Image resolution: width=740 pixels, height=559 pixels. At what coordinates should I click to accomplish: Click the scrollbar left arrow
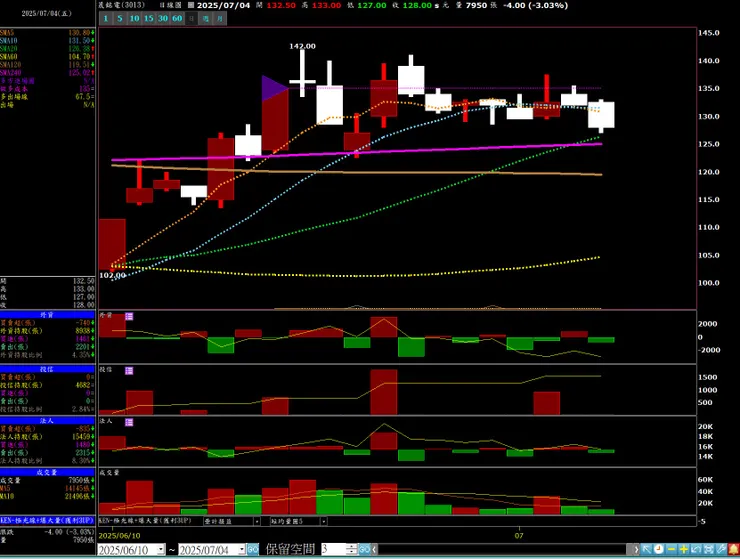click(x=374, y=550)
